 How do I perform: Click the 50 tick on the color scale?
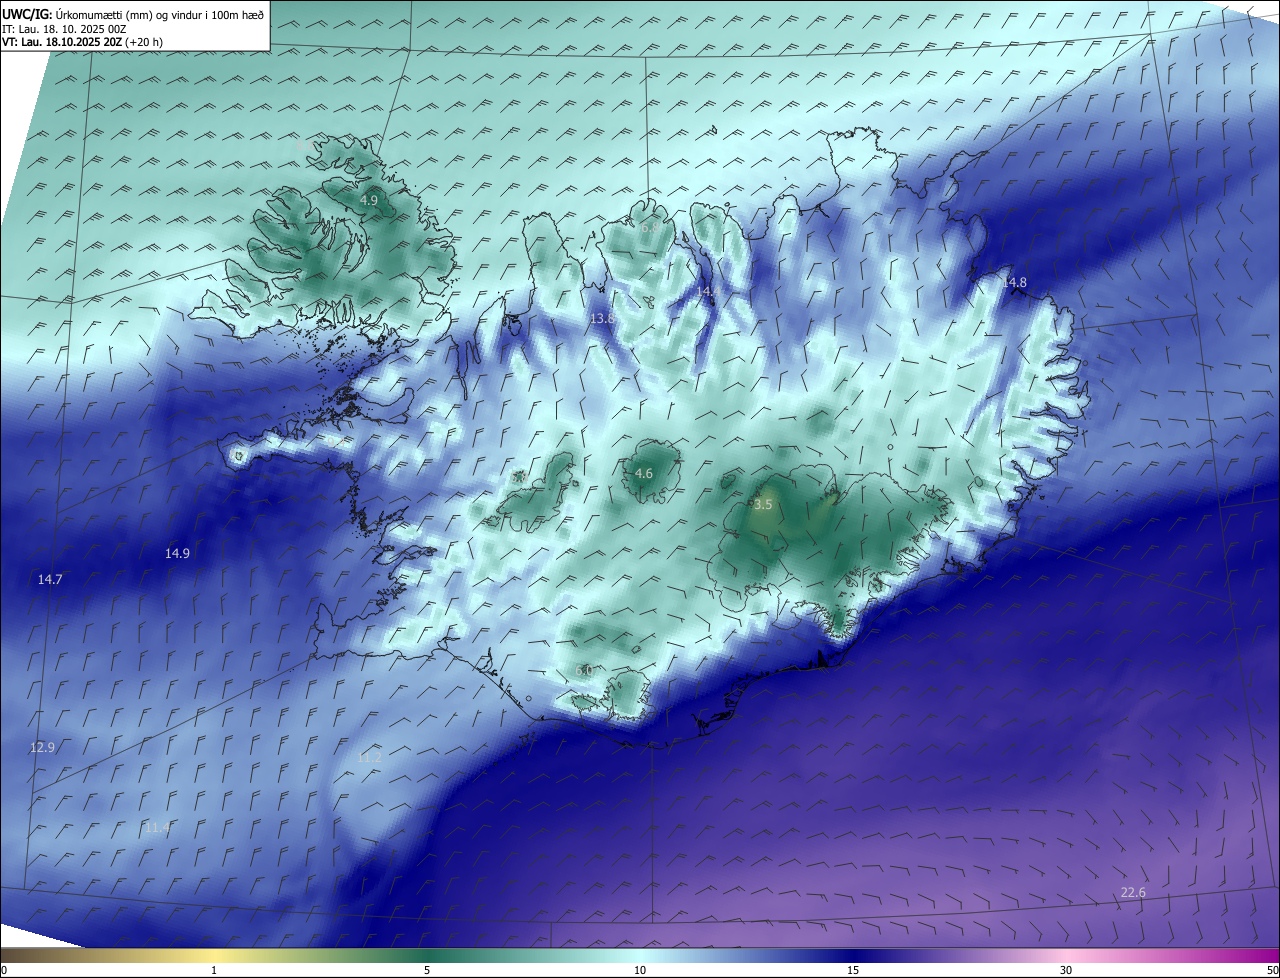point(1272,970)
